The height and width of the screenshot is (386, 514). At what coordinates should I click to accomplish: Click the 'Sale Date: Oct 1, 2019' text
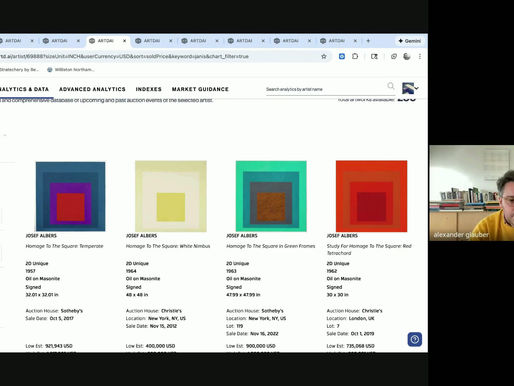[x=350, y=334]
